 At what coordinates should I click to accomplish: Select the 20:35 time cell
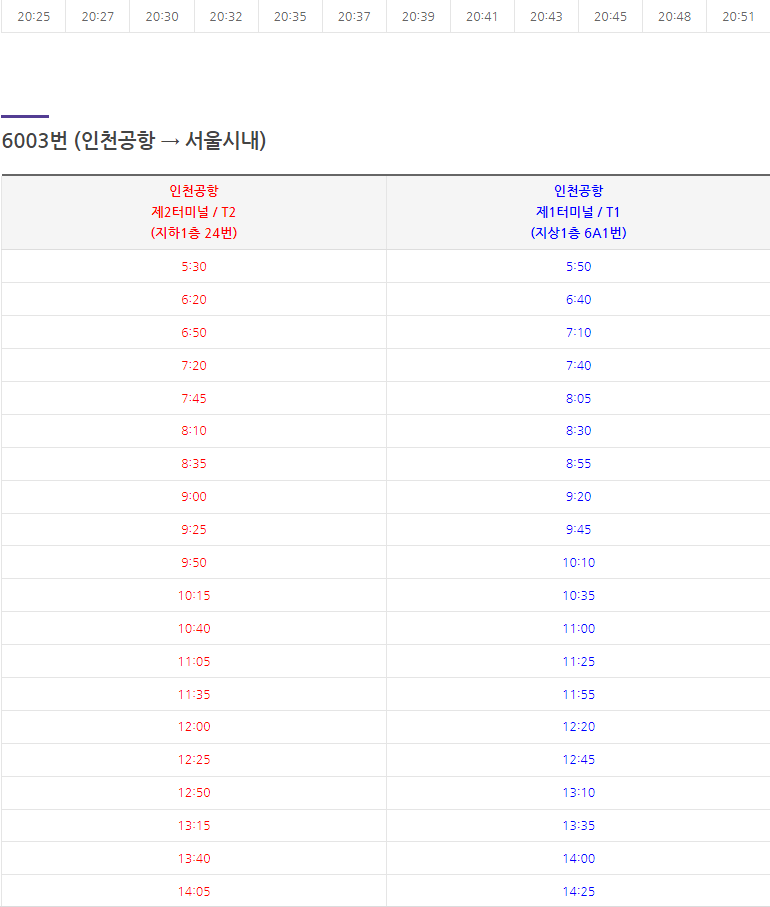290,16
